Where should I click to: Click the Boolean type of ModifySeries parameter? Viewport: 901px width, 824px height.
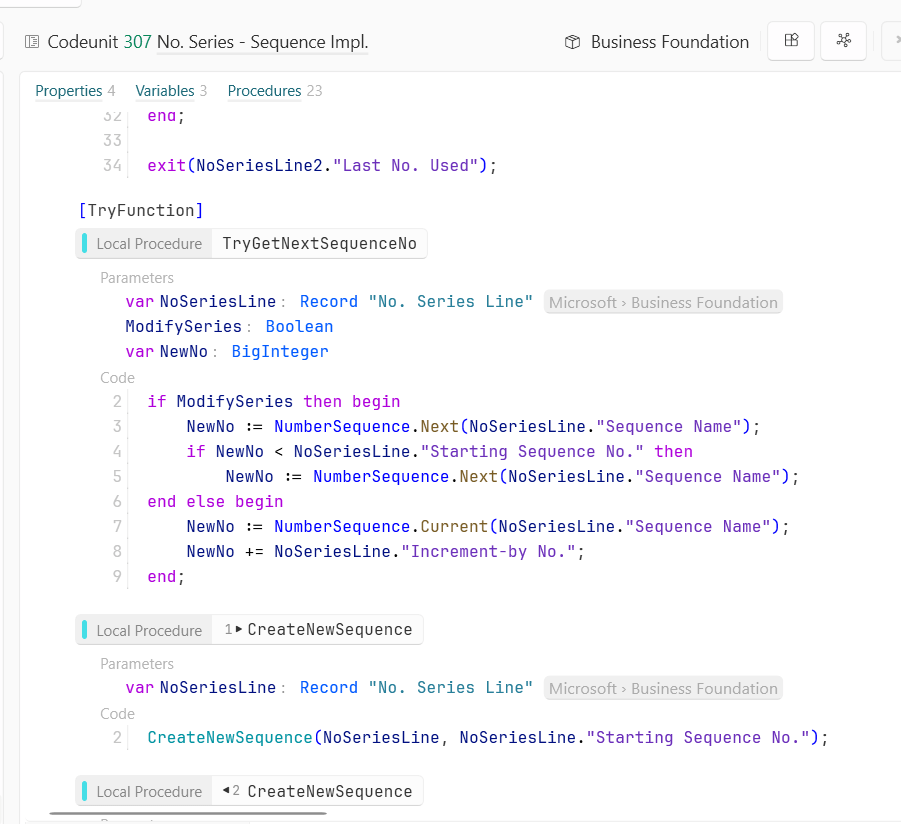tap(299, 327)
